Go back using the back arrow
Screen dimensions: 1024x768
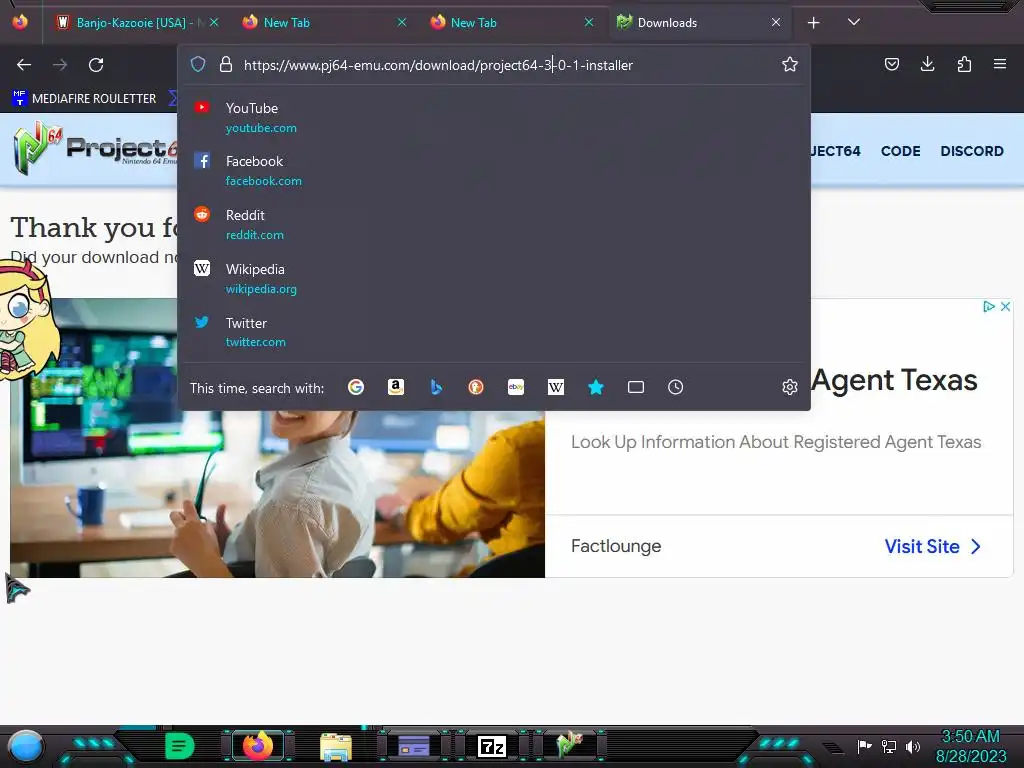coord(24,65)
